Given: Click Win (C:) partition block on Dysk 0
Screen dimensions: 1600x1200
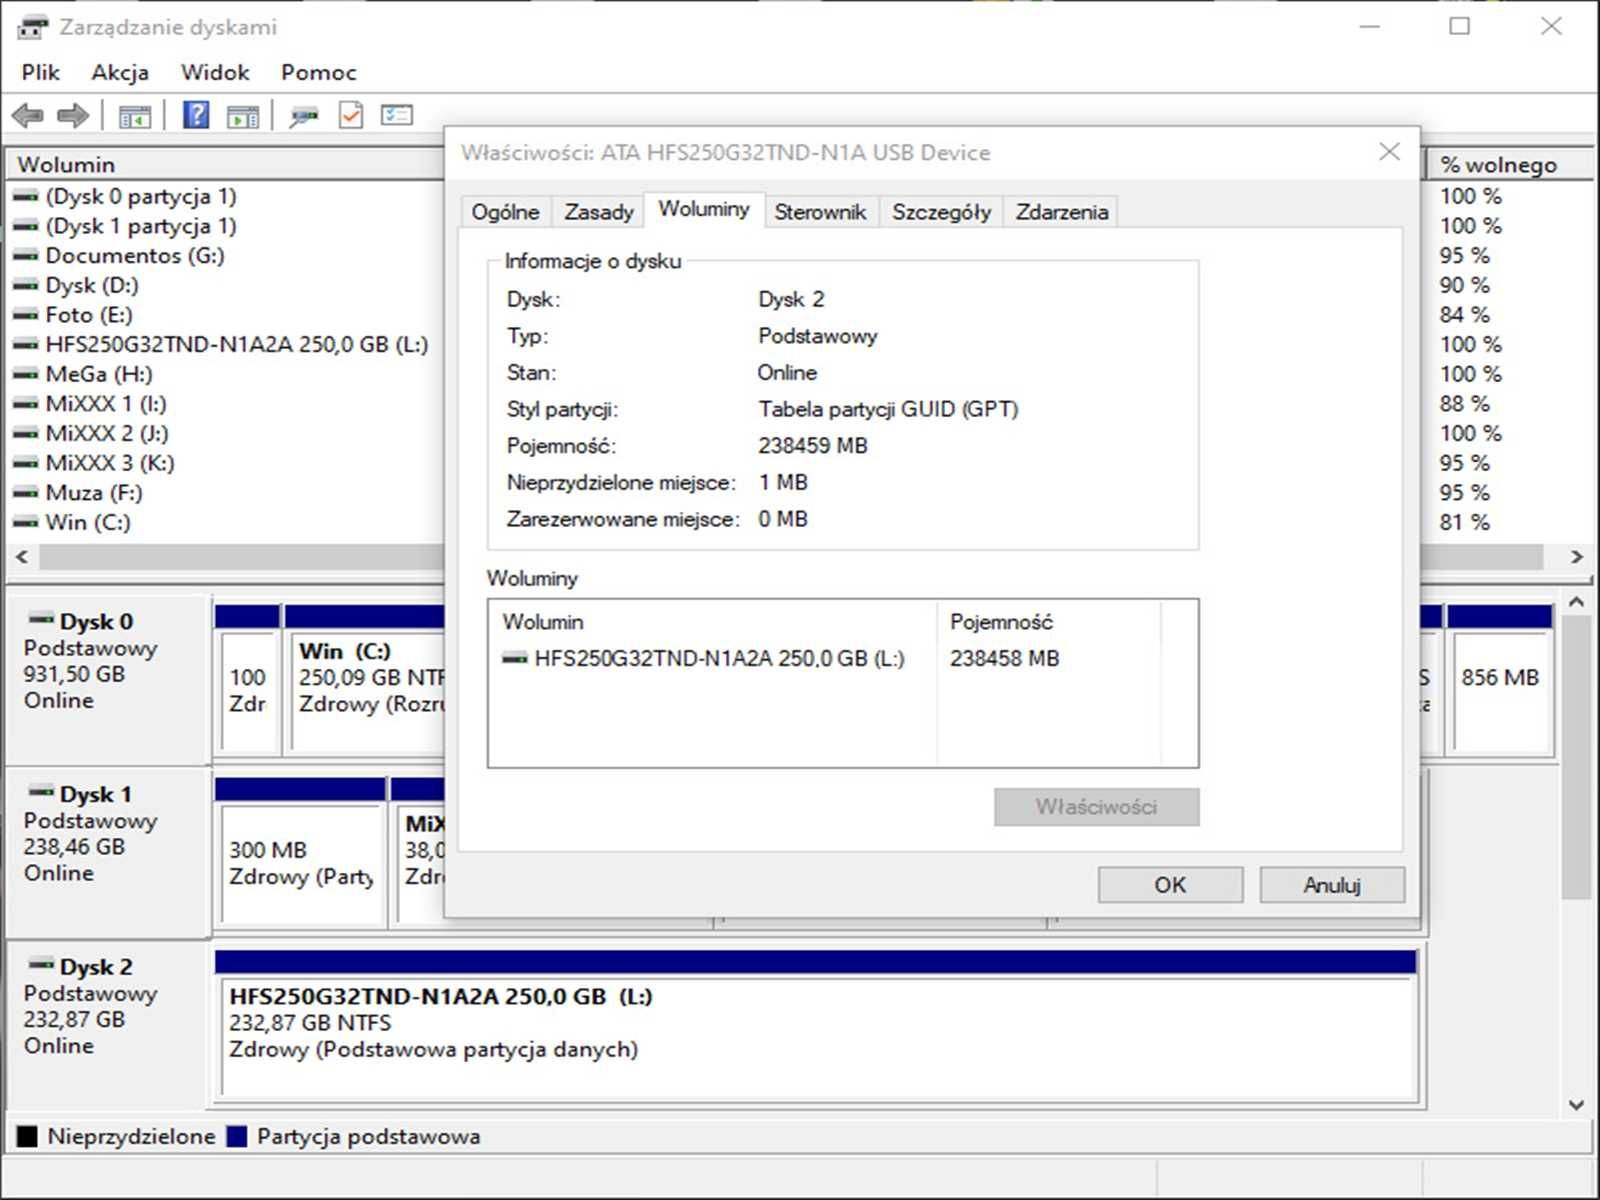Looking at the screenshot, I should [366, 680].
